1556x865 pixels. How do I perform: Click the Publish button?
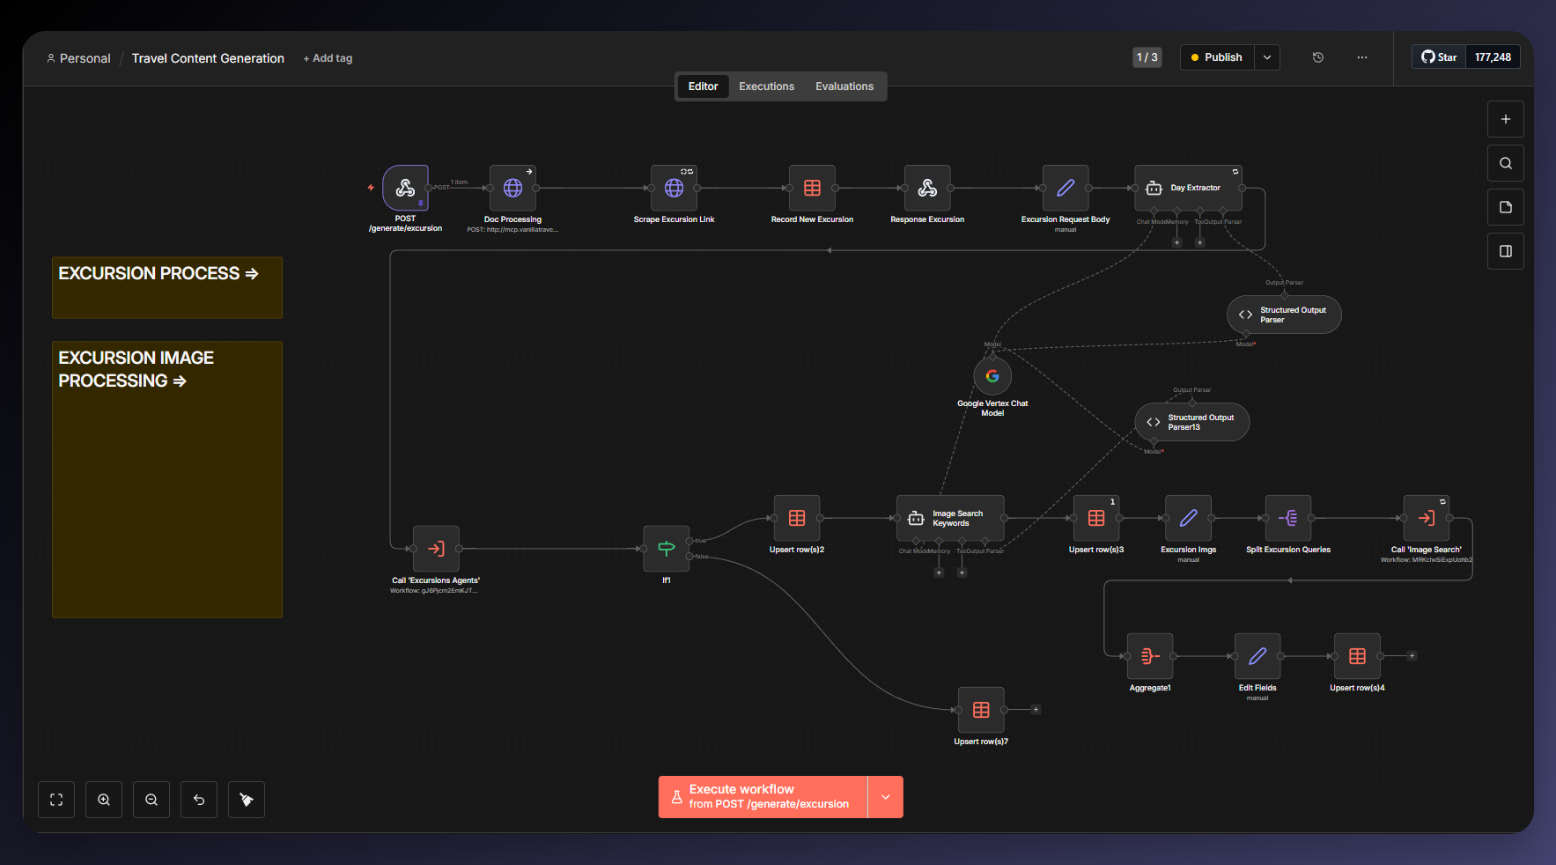pos(1217,58)
